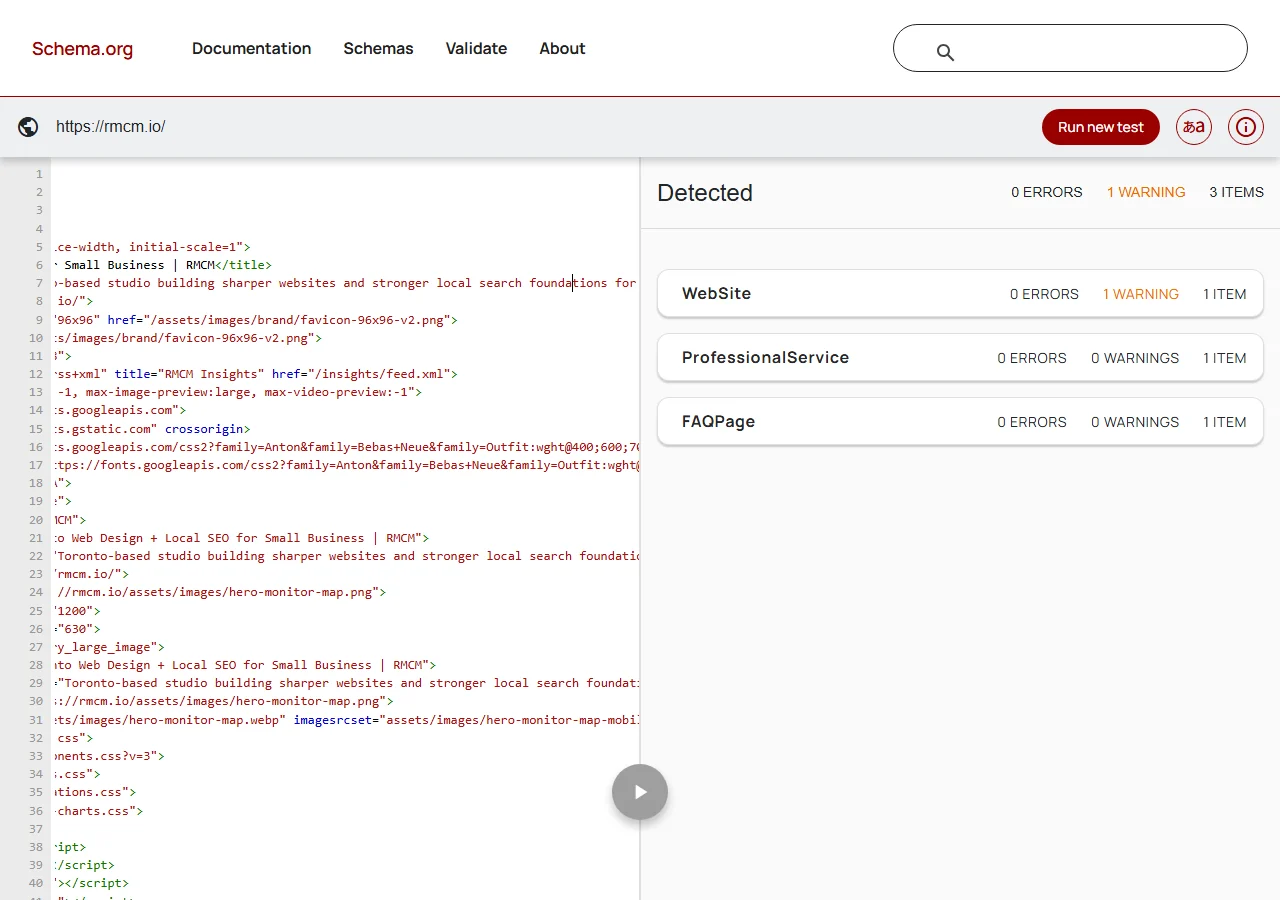Click the Schema.org logo
Viewport: 1280px width, 900px height.
click(x=82, y=49)
